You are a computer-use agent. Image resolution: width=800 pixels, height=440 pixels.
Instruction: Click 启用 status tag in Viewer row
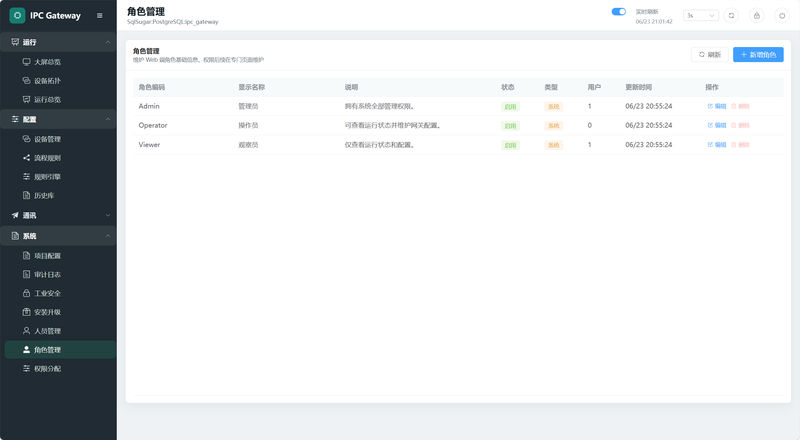(510, 145)
